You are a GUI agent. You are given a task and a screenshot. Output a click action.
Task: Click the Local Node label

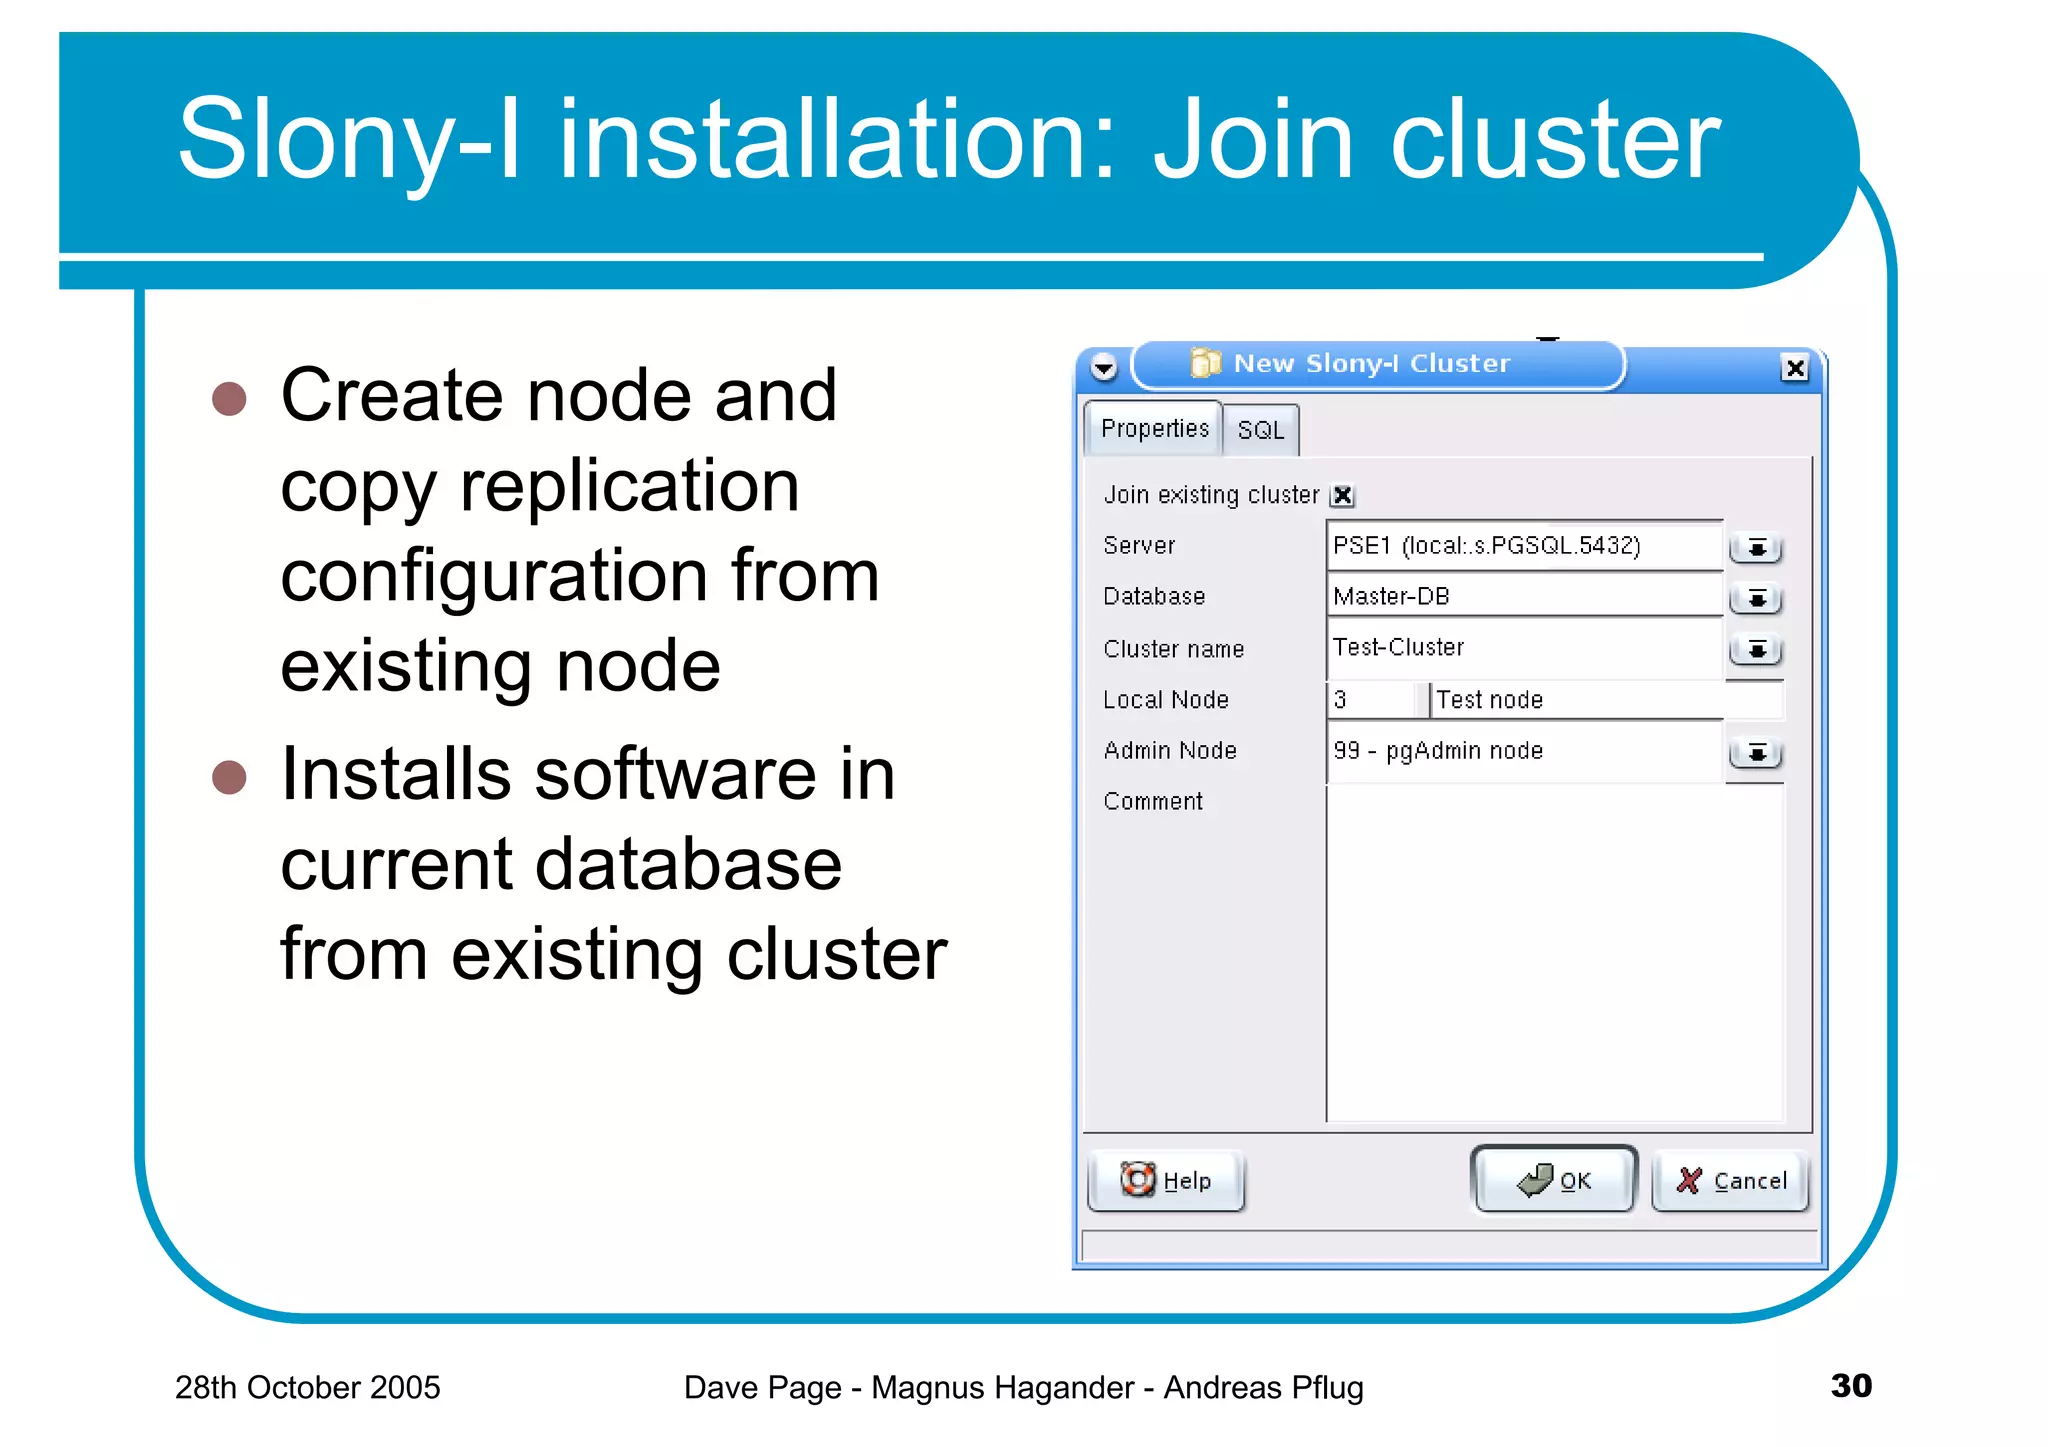pos(1166,700)
